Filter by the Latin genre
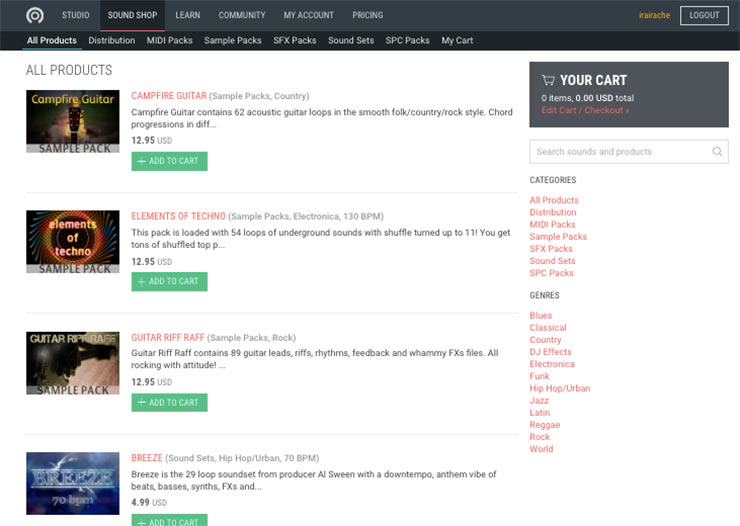This screenshot has width=740, height=526. tap(539, 413)
